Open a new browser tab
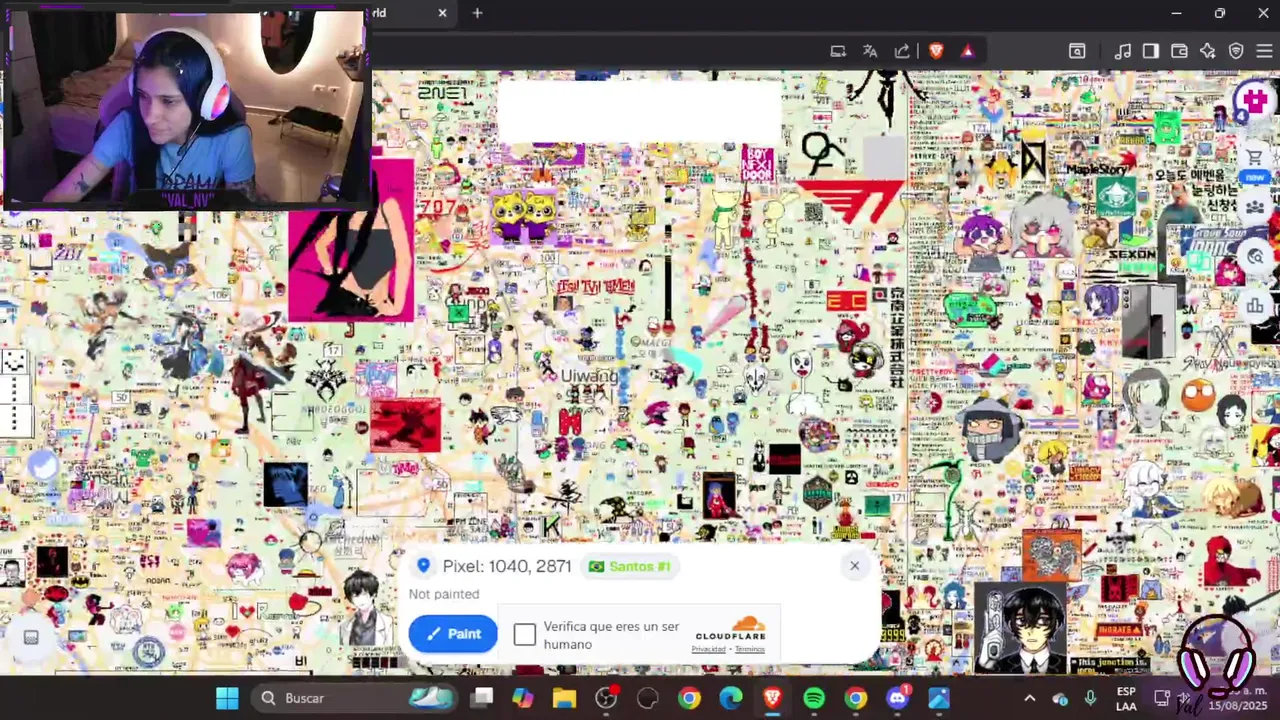Image resolution: width=1280 pixels, height=720 pixels. coord(477,13)
